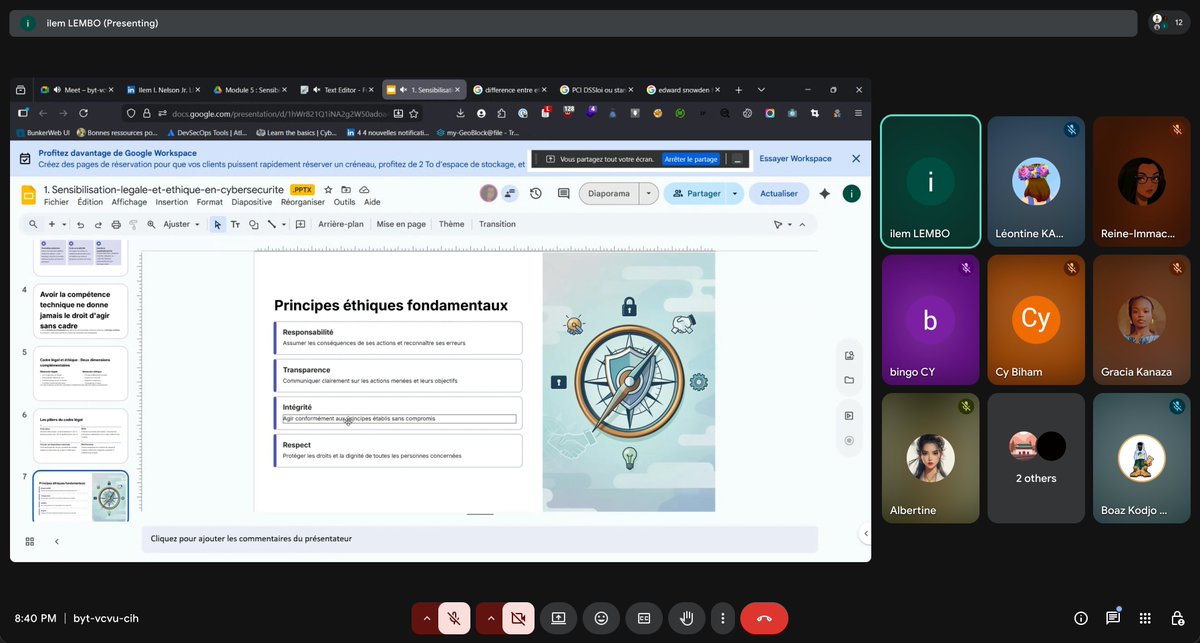
Task: Open zoom Ajuster dropdown
Action: pos(181,224)
